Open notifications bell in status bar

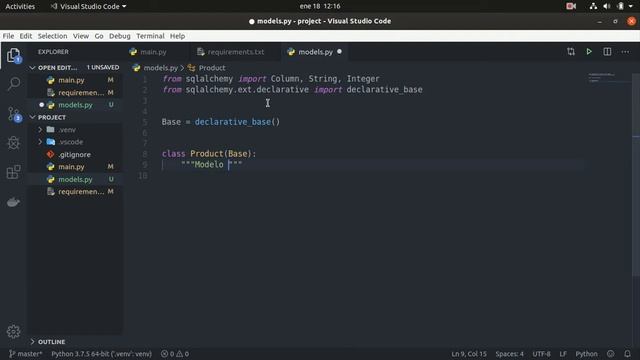[x=627, y=354]
